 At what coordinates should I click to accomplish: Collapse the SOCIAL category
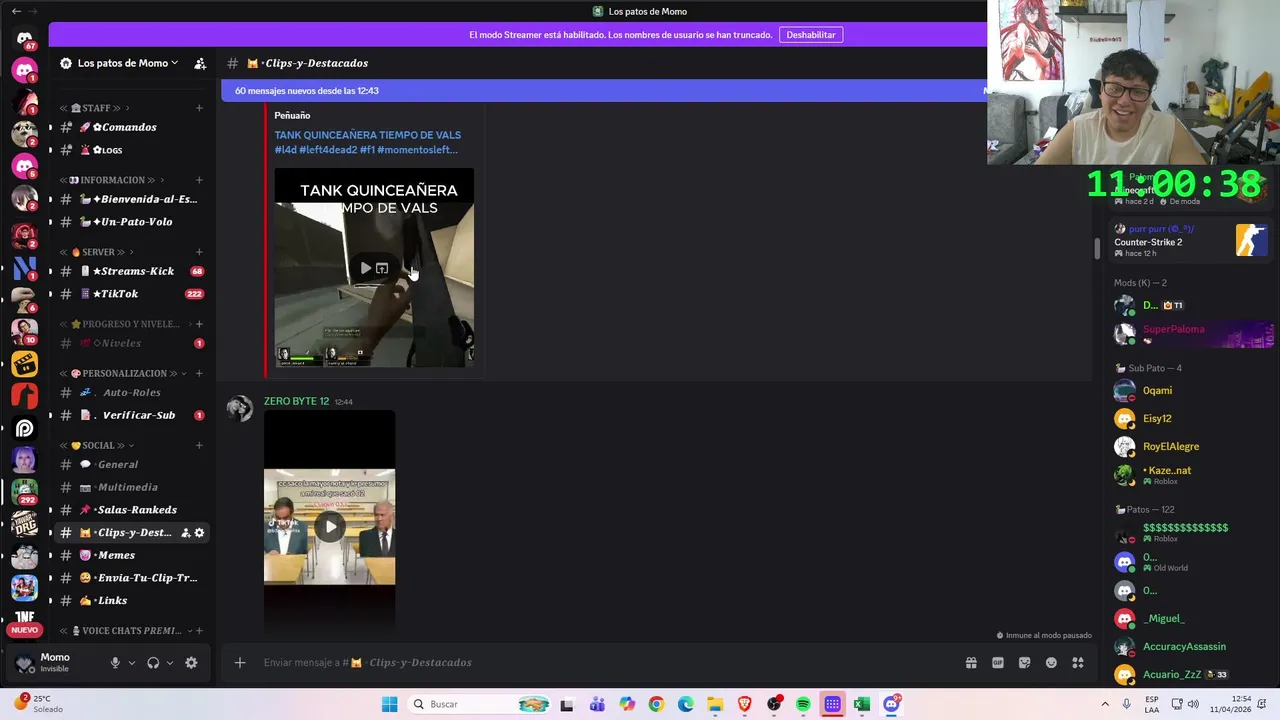click(96, 445)
